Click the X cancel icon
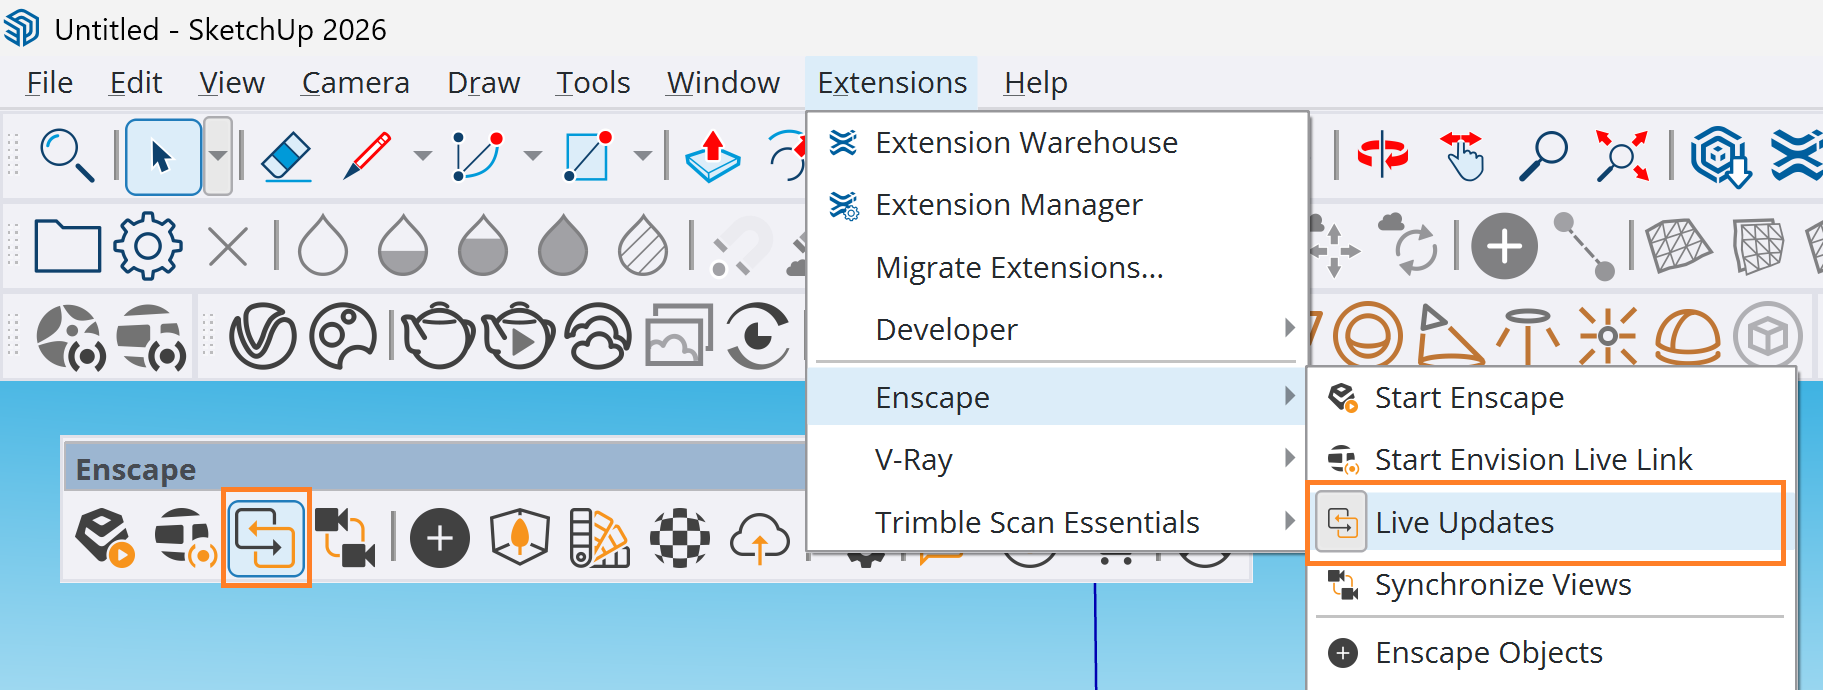Screen dimensions: 1823x690 (x=228, y=246)
